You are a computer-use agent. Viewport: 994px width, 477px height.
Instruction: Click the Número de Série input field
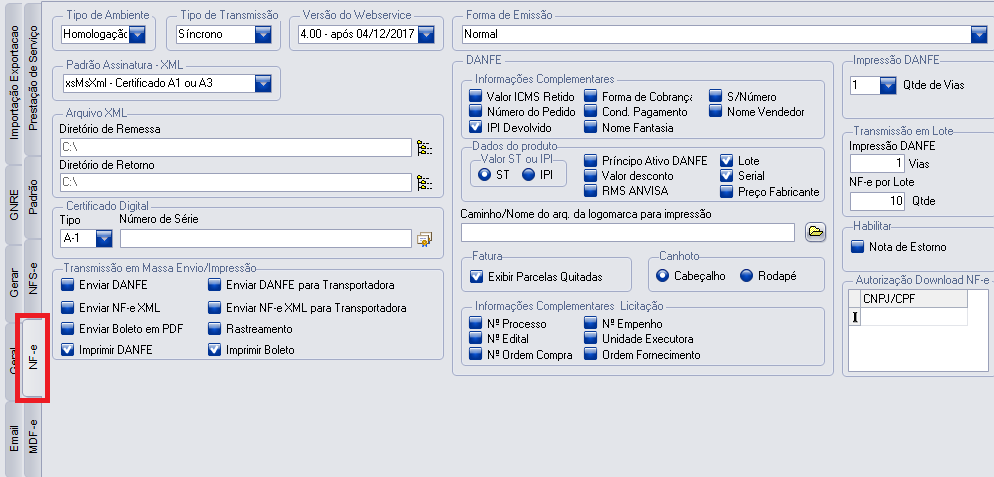tap(265, 238)
